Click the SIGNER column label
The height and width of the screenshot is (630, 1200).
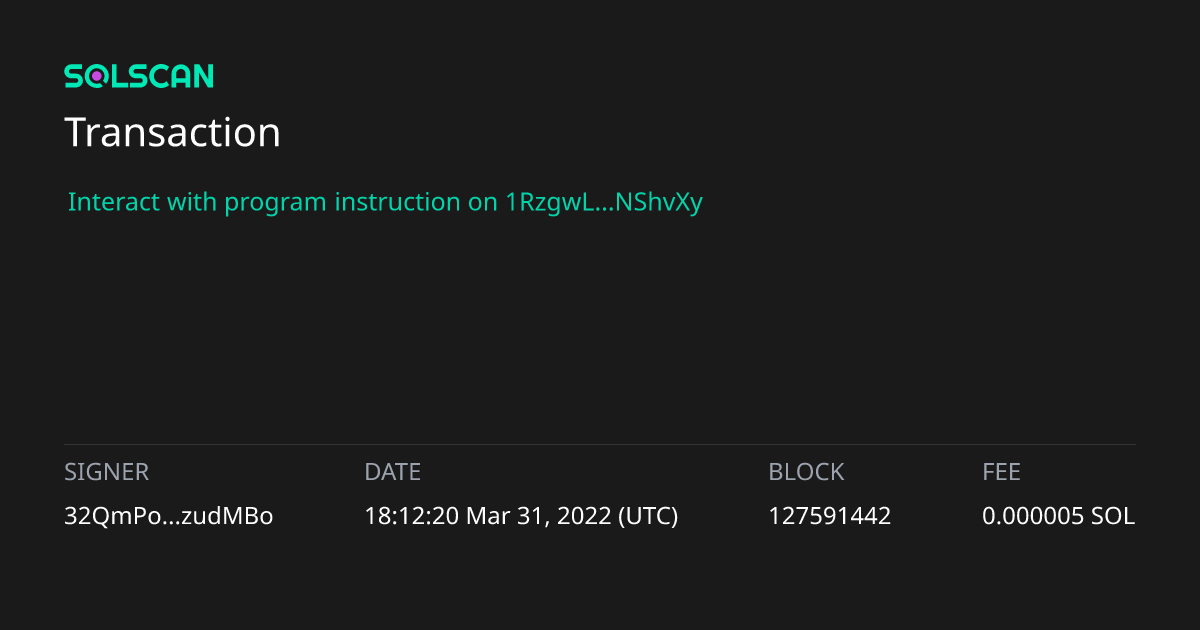(x=106, y=472)
